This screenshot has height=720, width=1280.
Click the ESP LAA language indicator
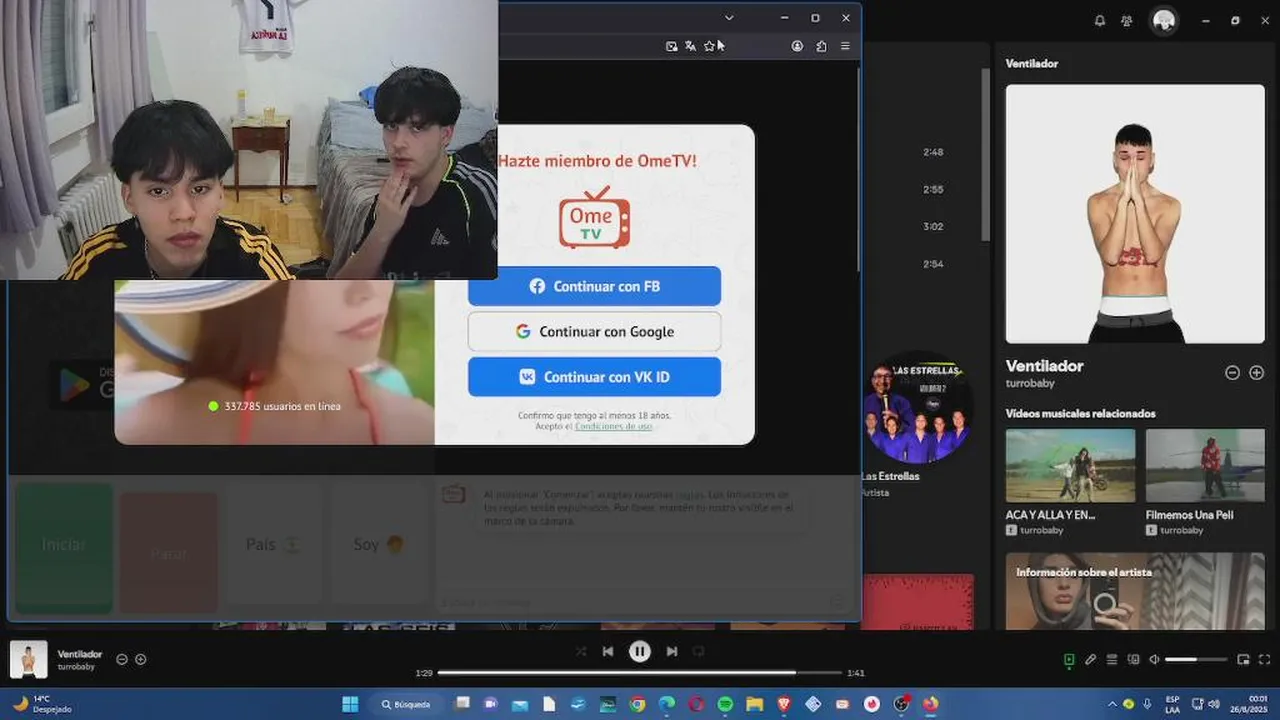click(x=1172, y=704)
